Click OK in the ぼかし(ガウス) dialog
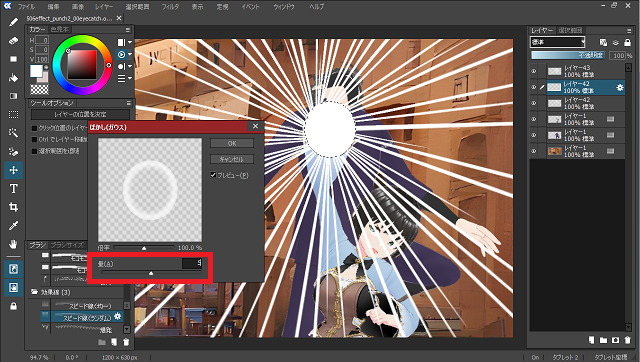The height and width of the screenshot is (362, 640). (x=232, y=143)
